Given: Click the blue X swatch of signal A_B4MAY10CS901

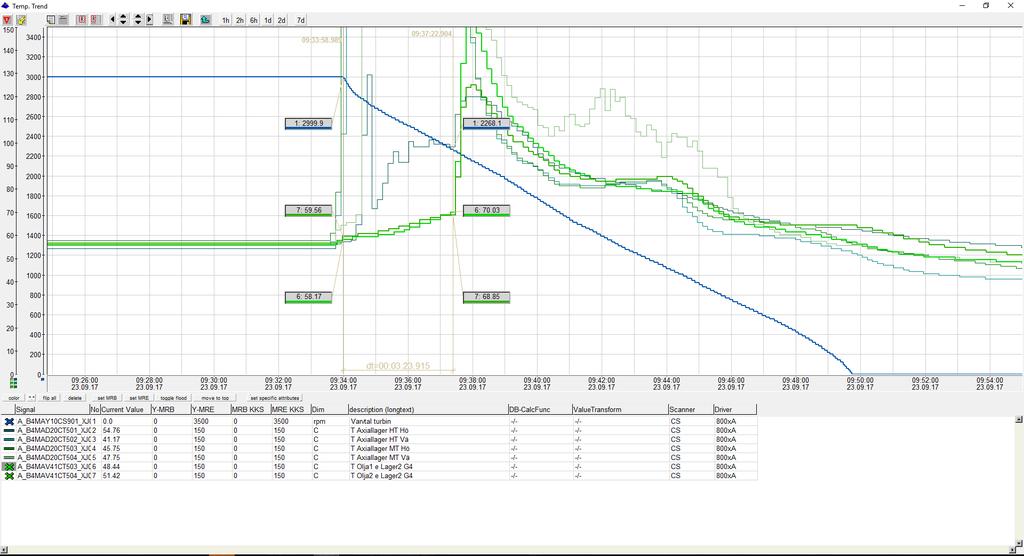Looking at the screenshot, I should point(8,421).
